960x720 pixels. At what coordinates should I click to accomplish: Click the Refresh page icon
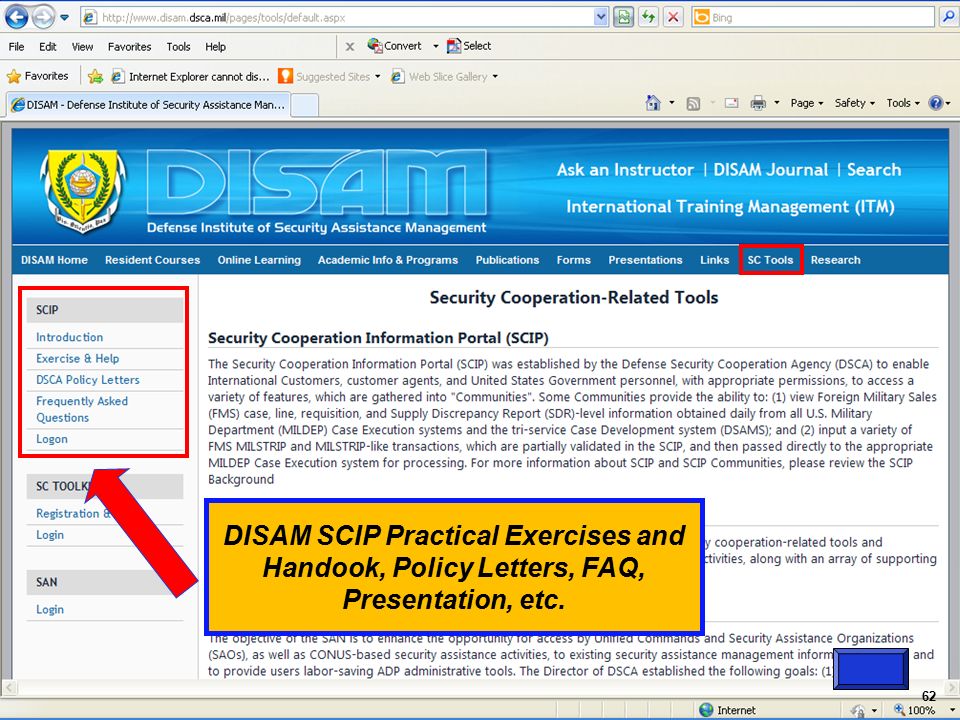pyautogui.click(x=648, y=17)
